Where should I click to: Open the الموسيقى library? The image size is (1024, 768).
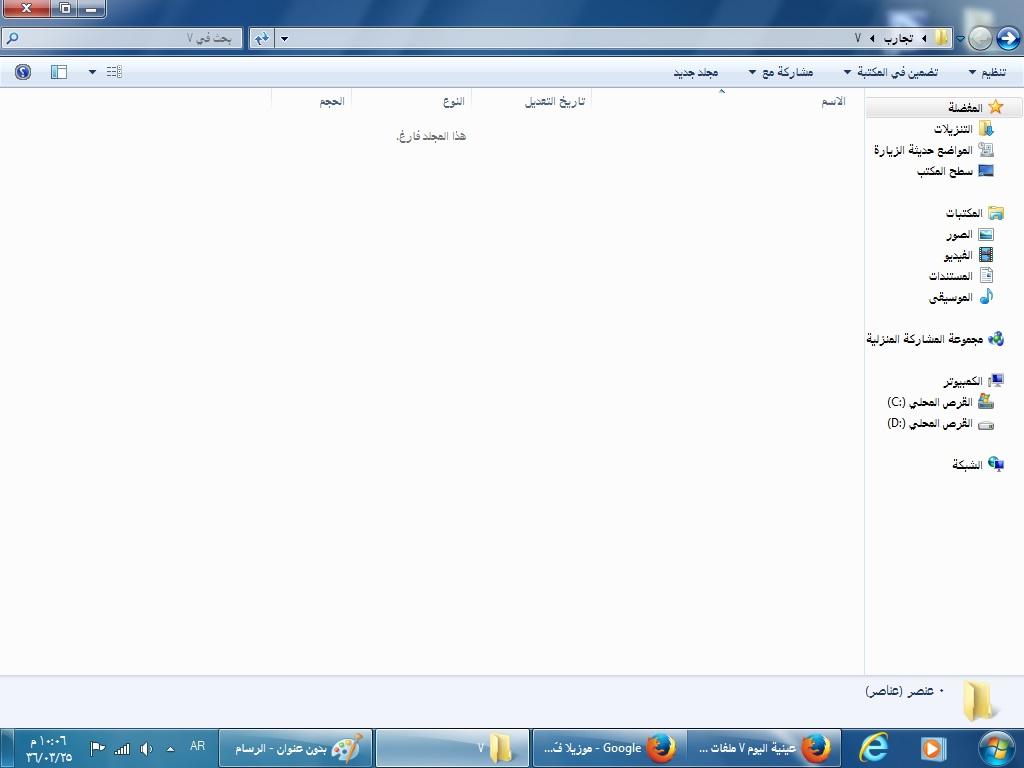950,298
